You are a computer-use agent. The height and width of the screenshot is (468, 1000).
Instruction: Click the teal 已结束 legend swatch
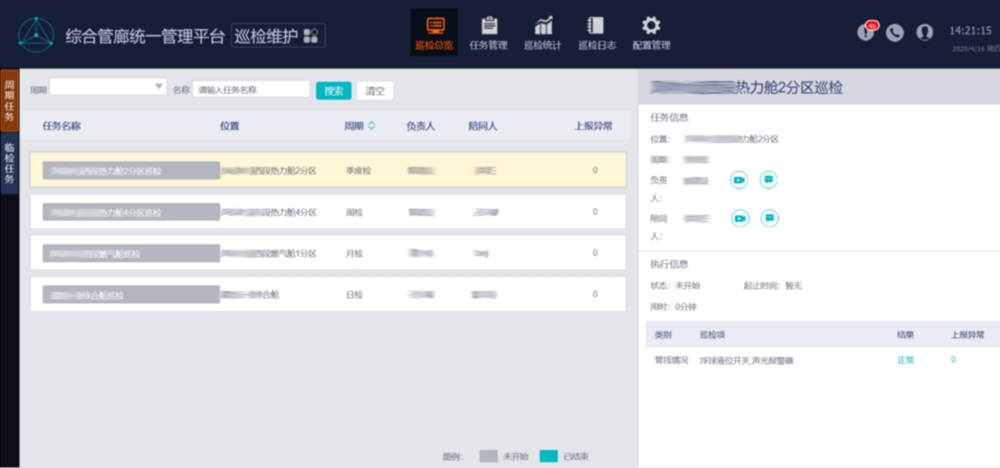[x=548, y=455]
